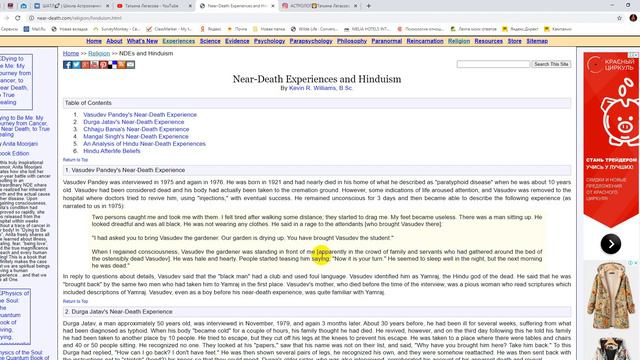
Task: Open Яндекс bookmark
Action: (x=210, y=29)
